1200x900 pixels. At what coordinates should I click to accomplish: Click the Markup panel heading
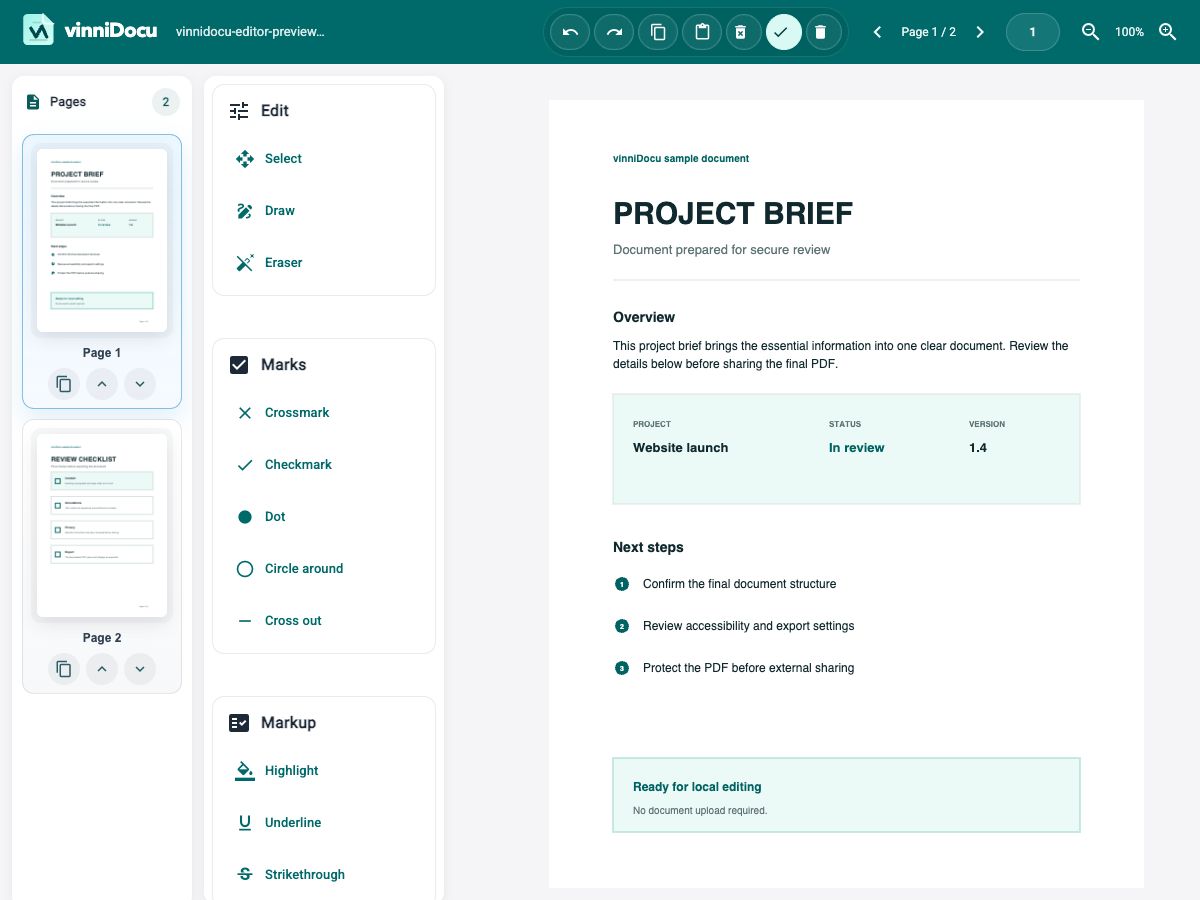click(288, 723)
